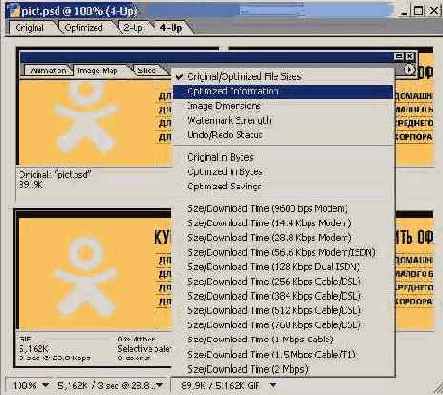Viewport: 443px width, 395px height.
Task: Choose Optimized Information from the menu
Action: click(x=283, y=92)
